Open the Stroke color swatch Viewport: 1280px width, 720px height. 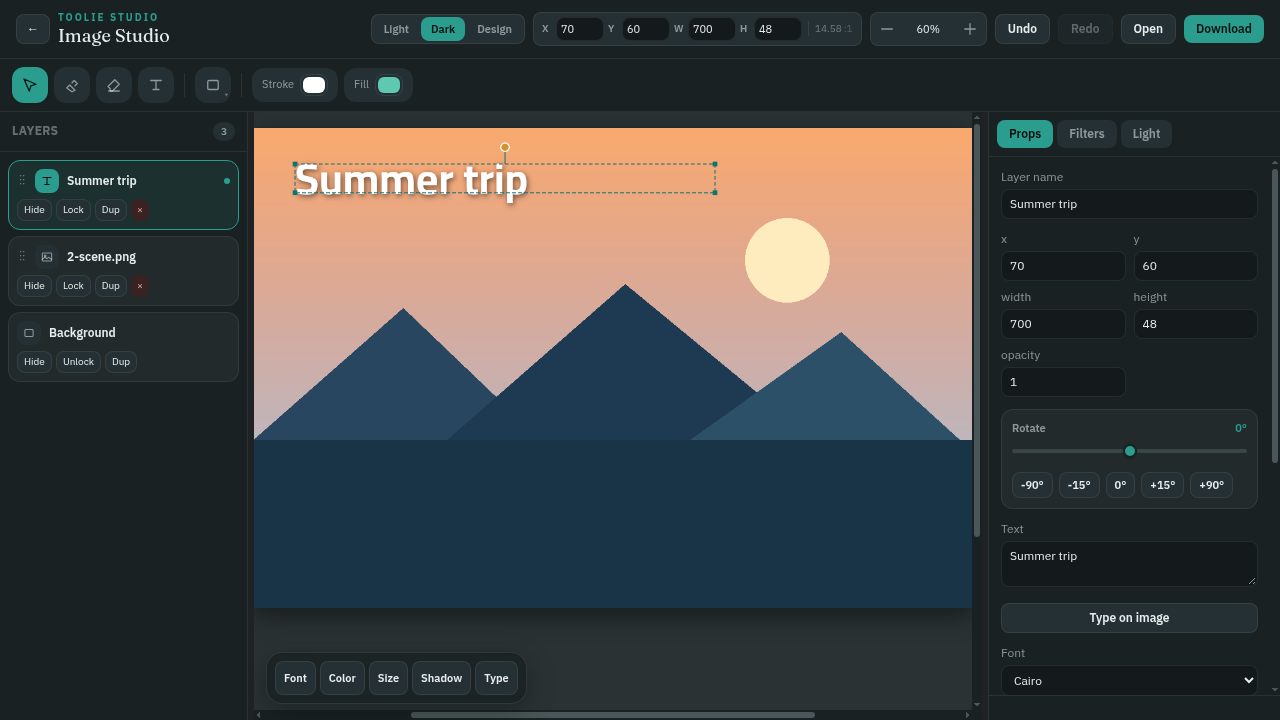pyautogui.click(x=314, y=85)
